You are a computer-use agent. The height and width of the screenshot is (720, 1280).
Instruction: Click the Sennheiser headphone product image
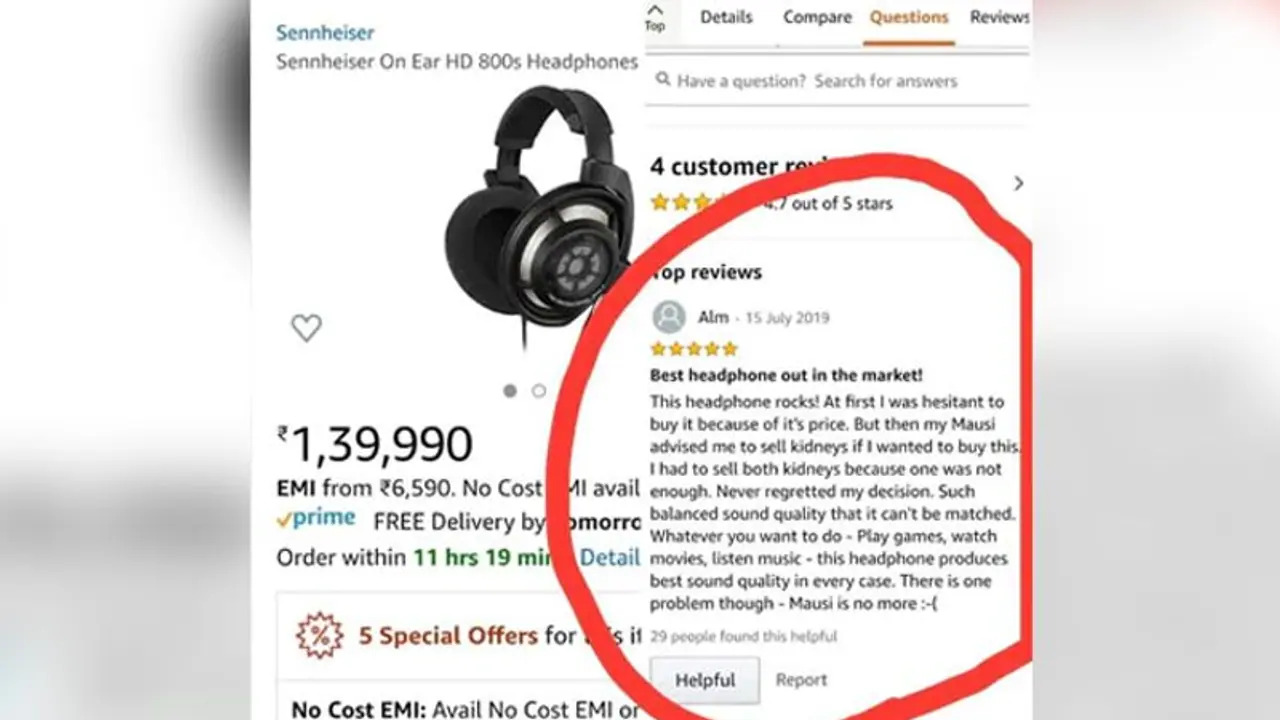(x=540, y=215)
